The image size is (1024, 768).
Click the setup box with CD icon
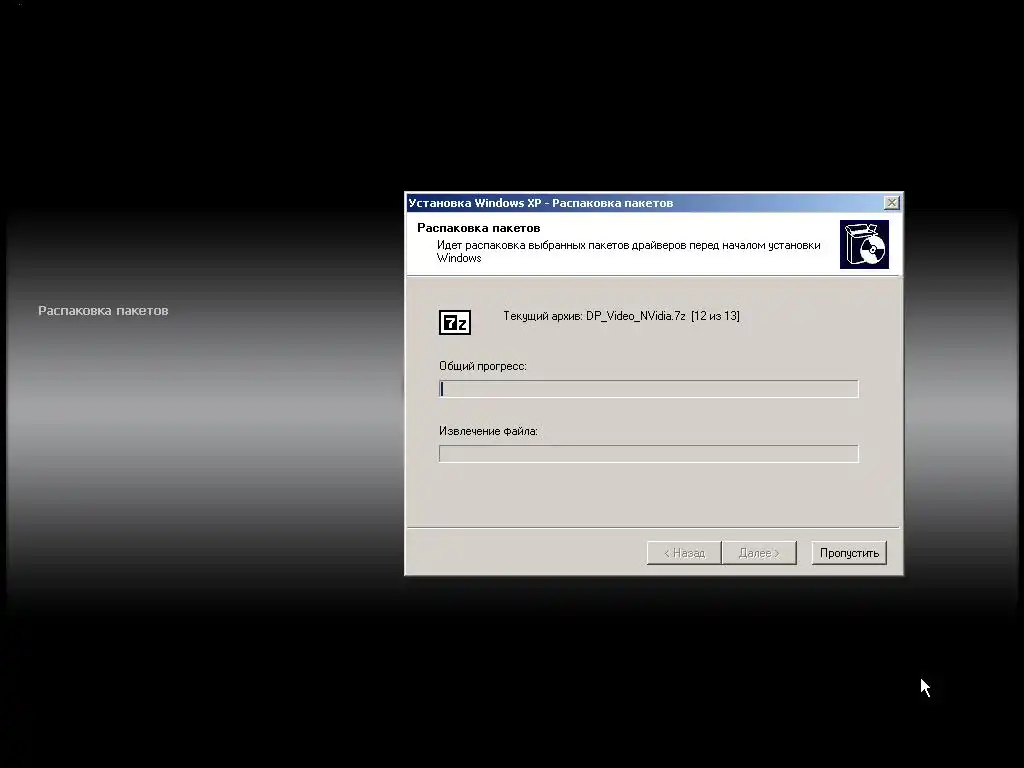[864, 244]
